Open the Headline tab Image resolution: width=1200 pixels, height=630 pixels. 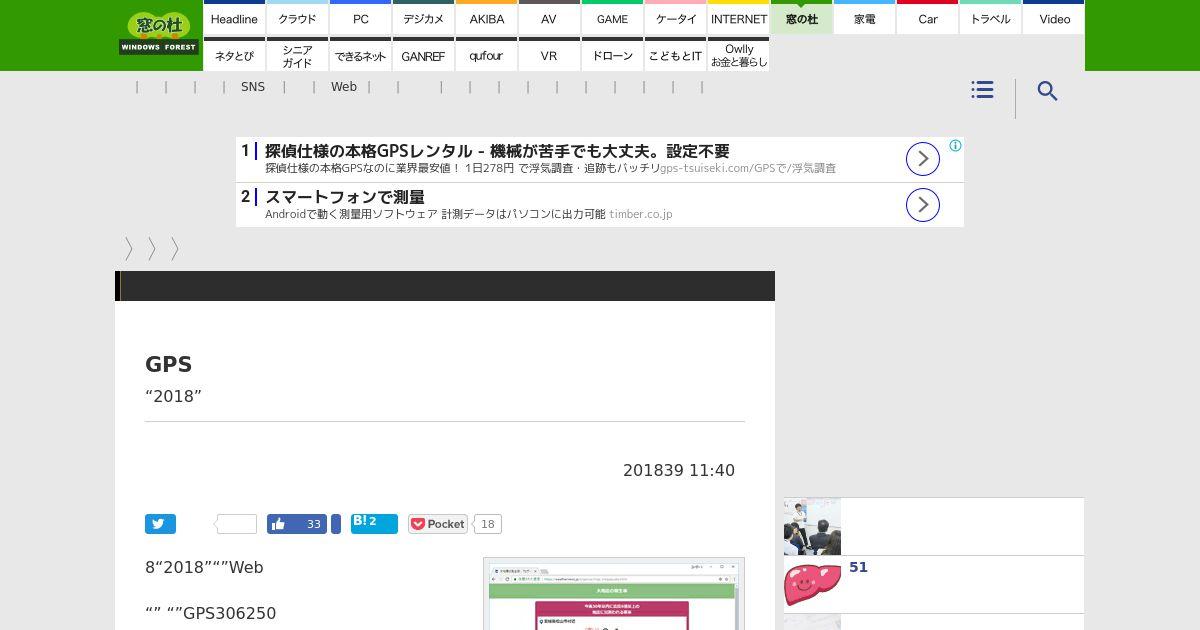click(234, 18)
